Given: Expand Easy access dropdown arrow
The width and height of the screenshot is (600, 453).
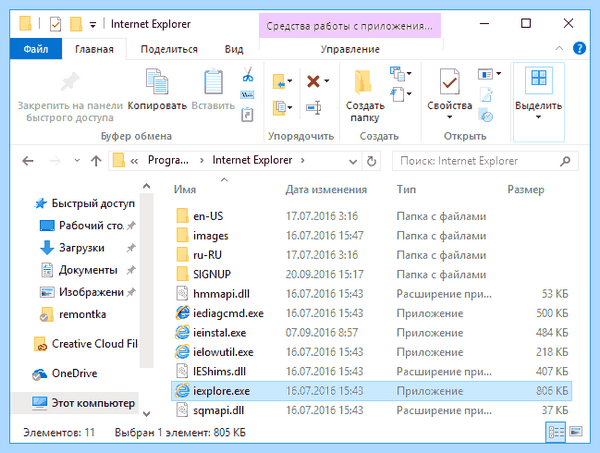Looking at the screenshot, I should 409,93.
